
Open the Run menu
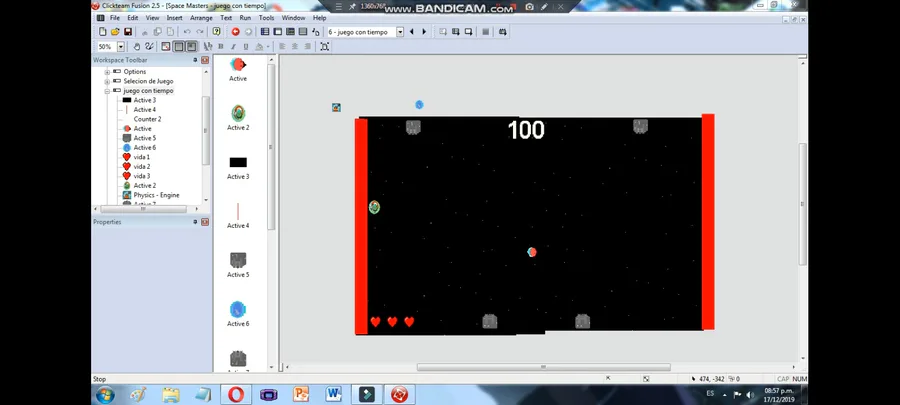[245, 18]
